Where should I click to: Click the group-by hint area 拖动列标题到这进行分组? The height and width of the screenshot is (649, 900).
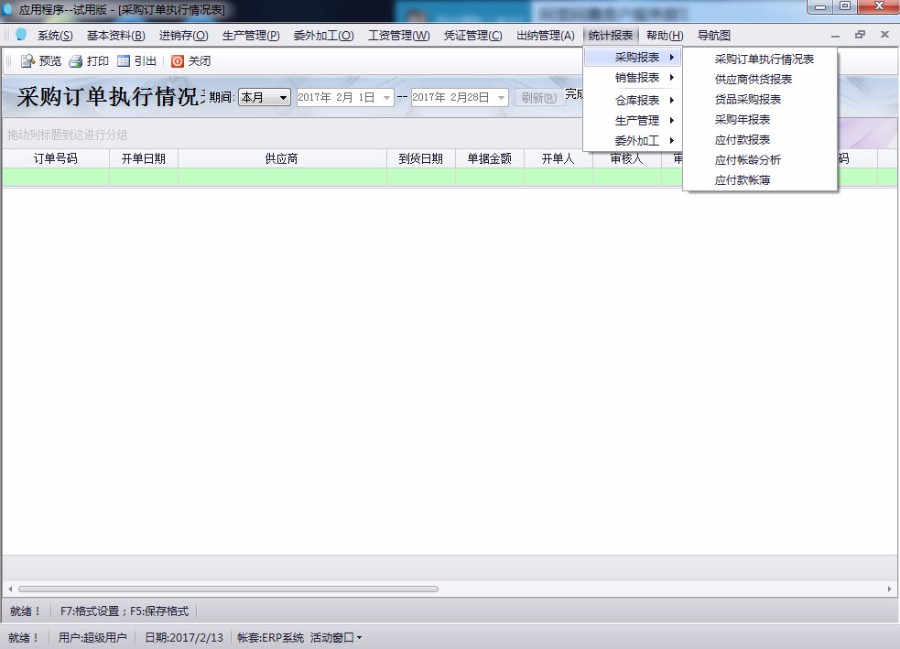click(67, 135)
